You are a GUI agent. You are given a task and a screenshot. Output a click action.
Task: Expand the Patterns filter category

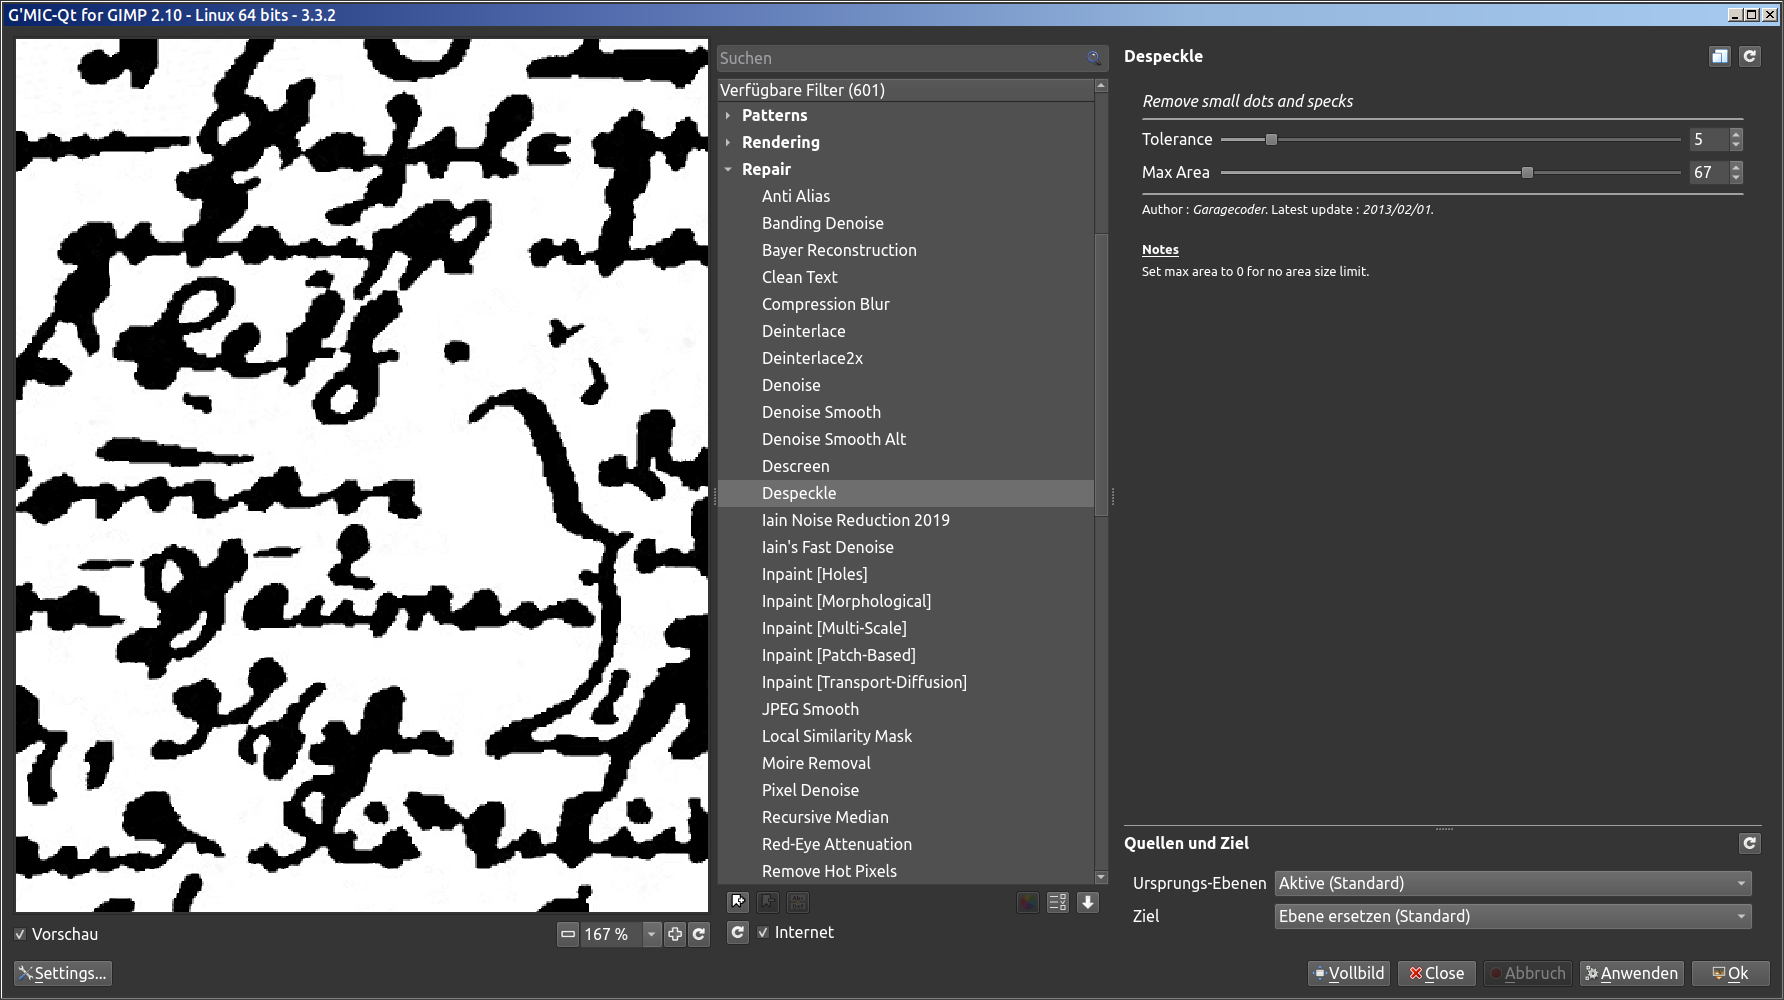[x=728, y=116]
